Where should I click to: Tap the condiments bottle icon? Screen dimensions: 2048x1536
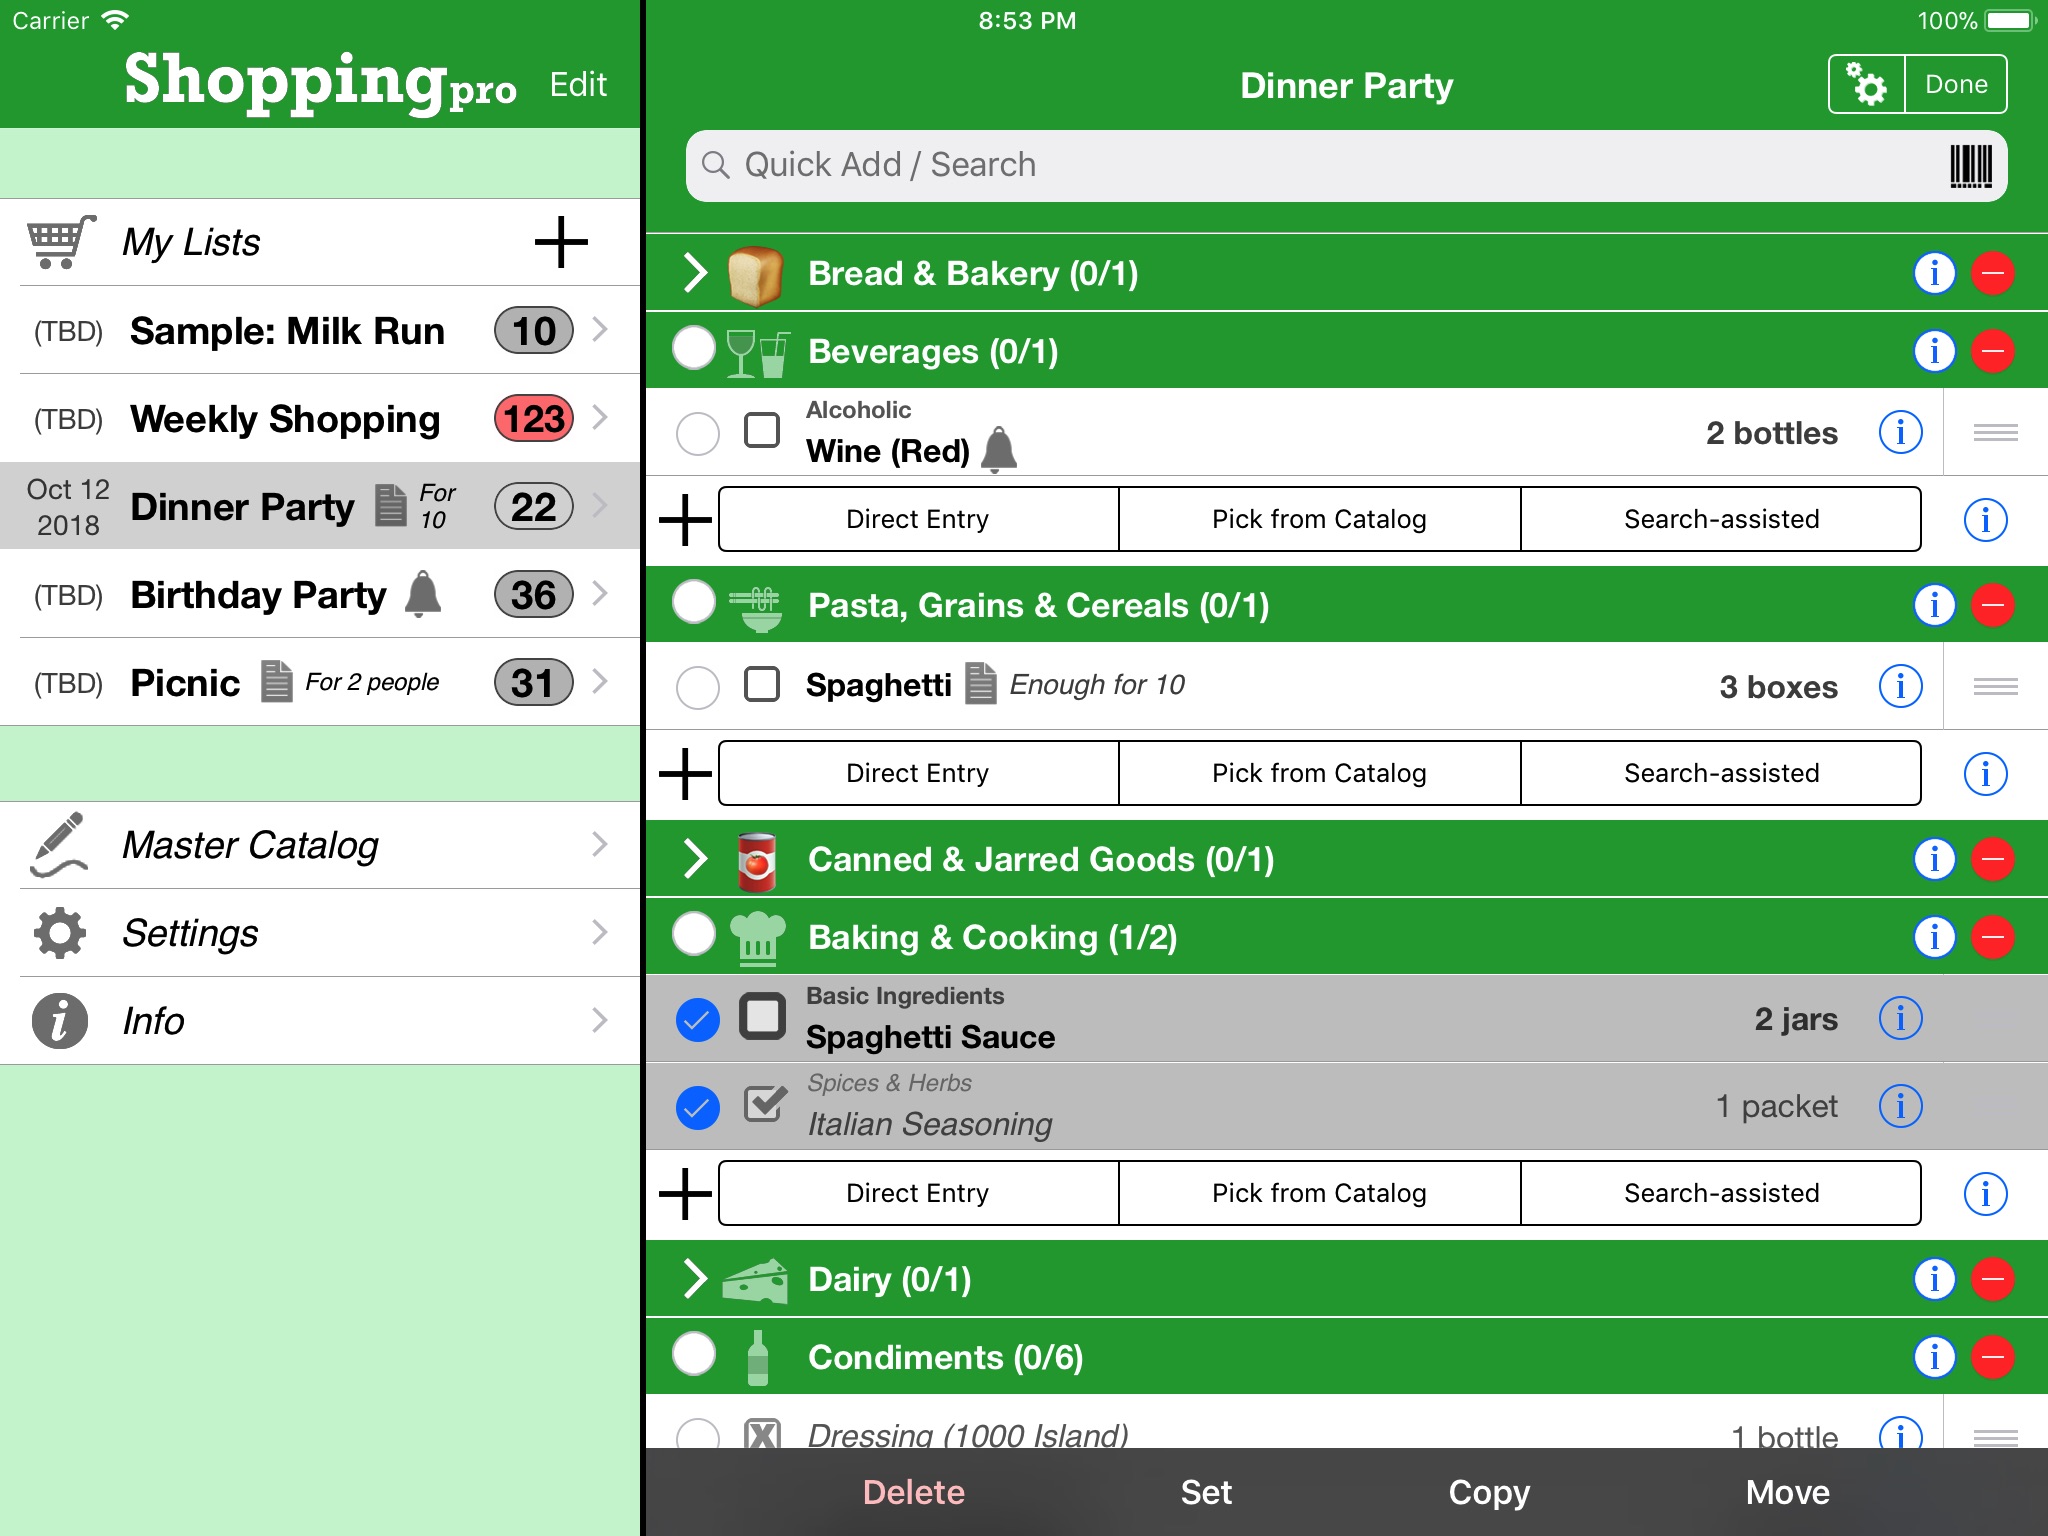click(x=755, y=1355)
